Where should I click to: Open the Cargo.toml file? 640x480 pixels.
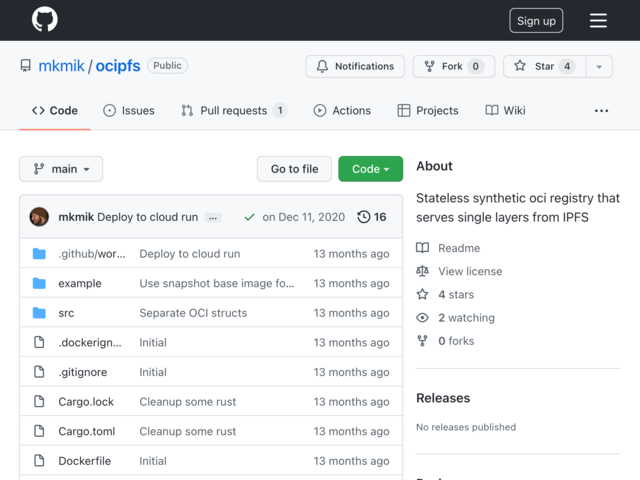pos(87,431)
